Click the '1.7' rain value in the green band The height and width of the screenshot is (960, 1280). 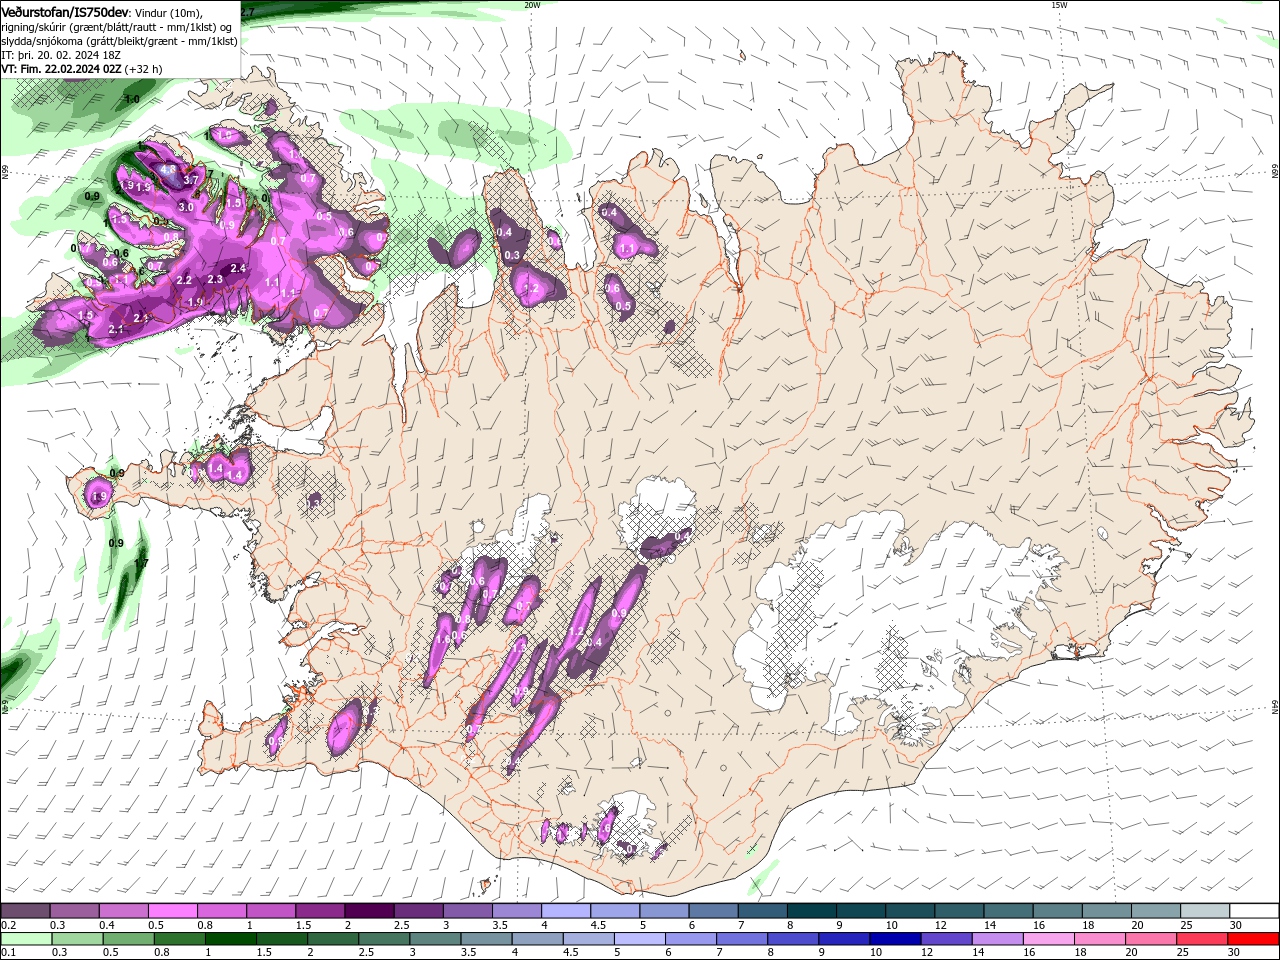pyautogui.click(x=141, y=564)
